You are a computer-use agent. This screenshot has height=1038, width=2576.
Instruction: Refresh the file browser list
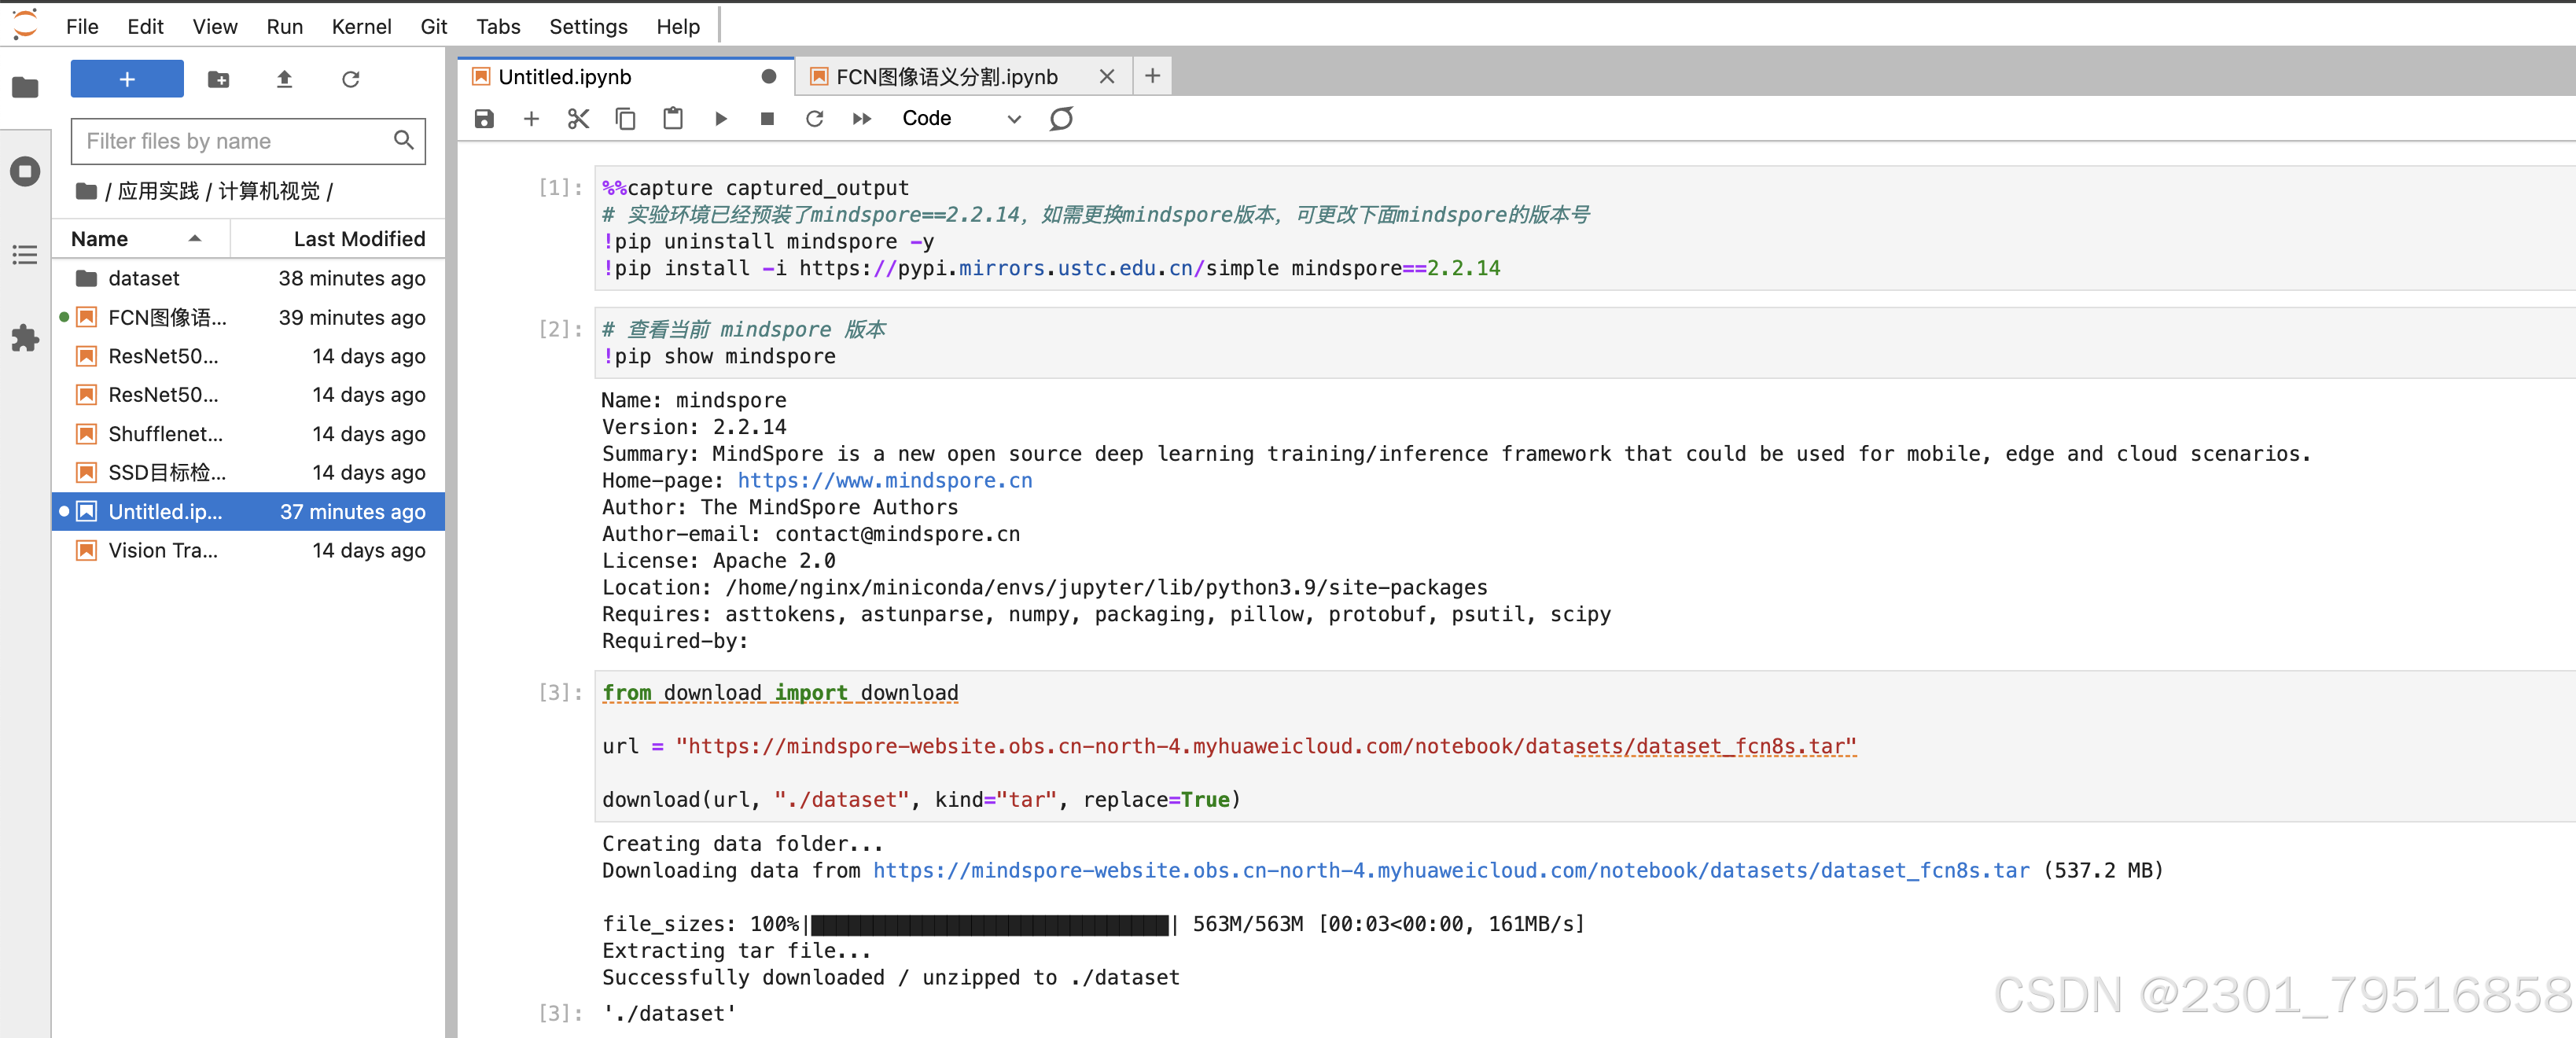point(350,79)
